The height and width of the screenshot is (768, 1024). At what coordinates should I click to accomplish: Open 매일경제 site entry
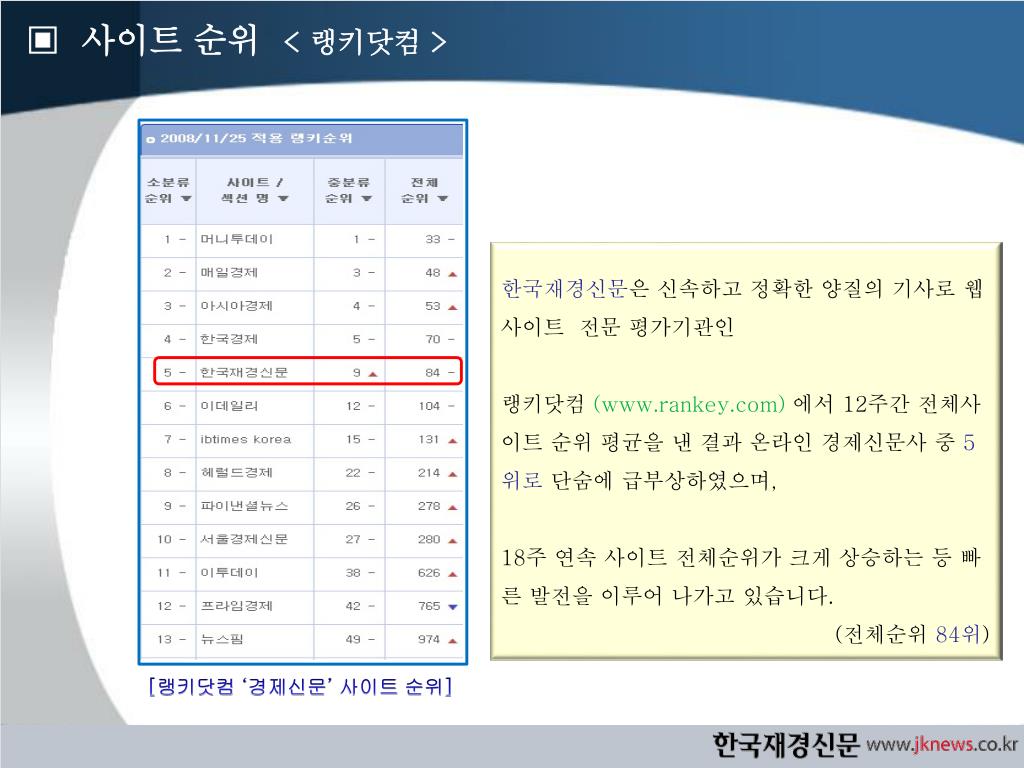[229, 272]
